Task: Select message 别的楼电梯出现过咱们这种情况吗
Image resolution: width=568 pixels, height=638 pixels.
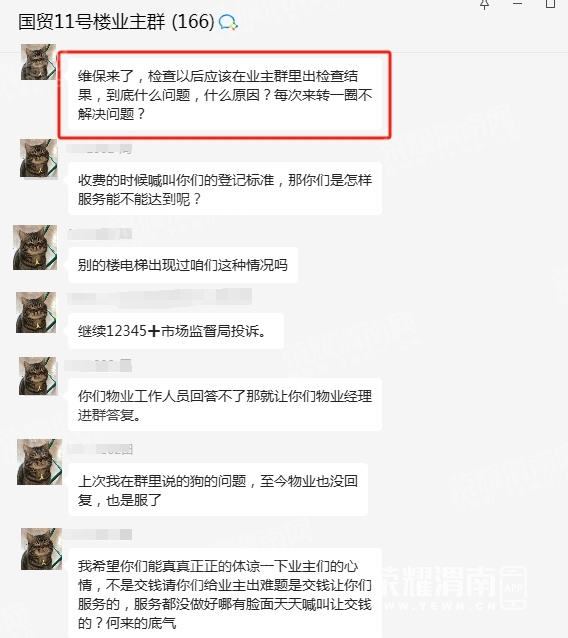Action: (x=183, y=265)
